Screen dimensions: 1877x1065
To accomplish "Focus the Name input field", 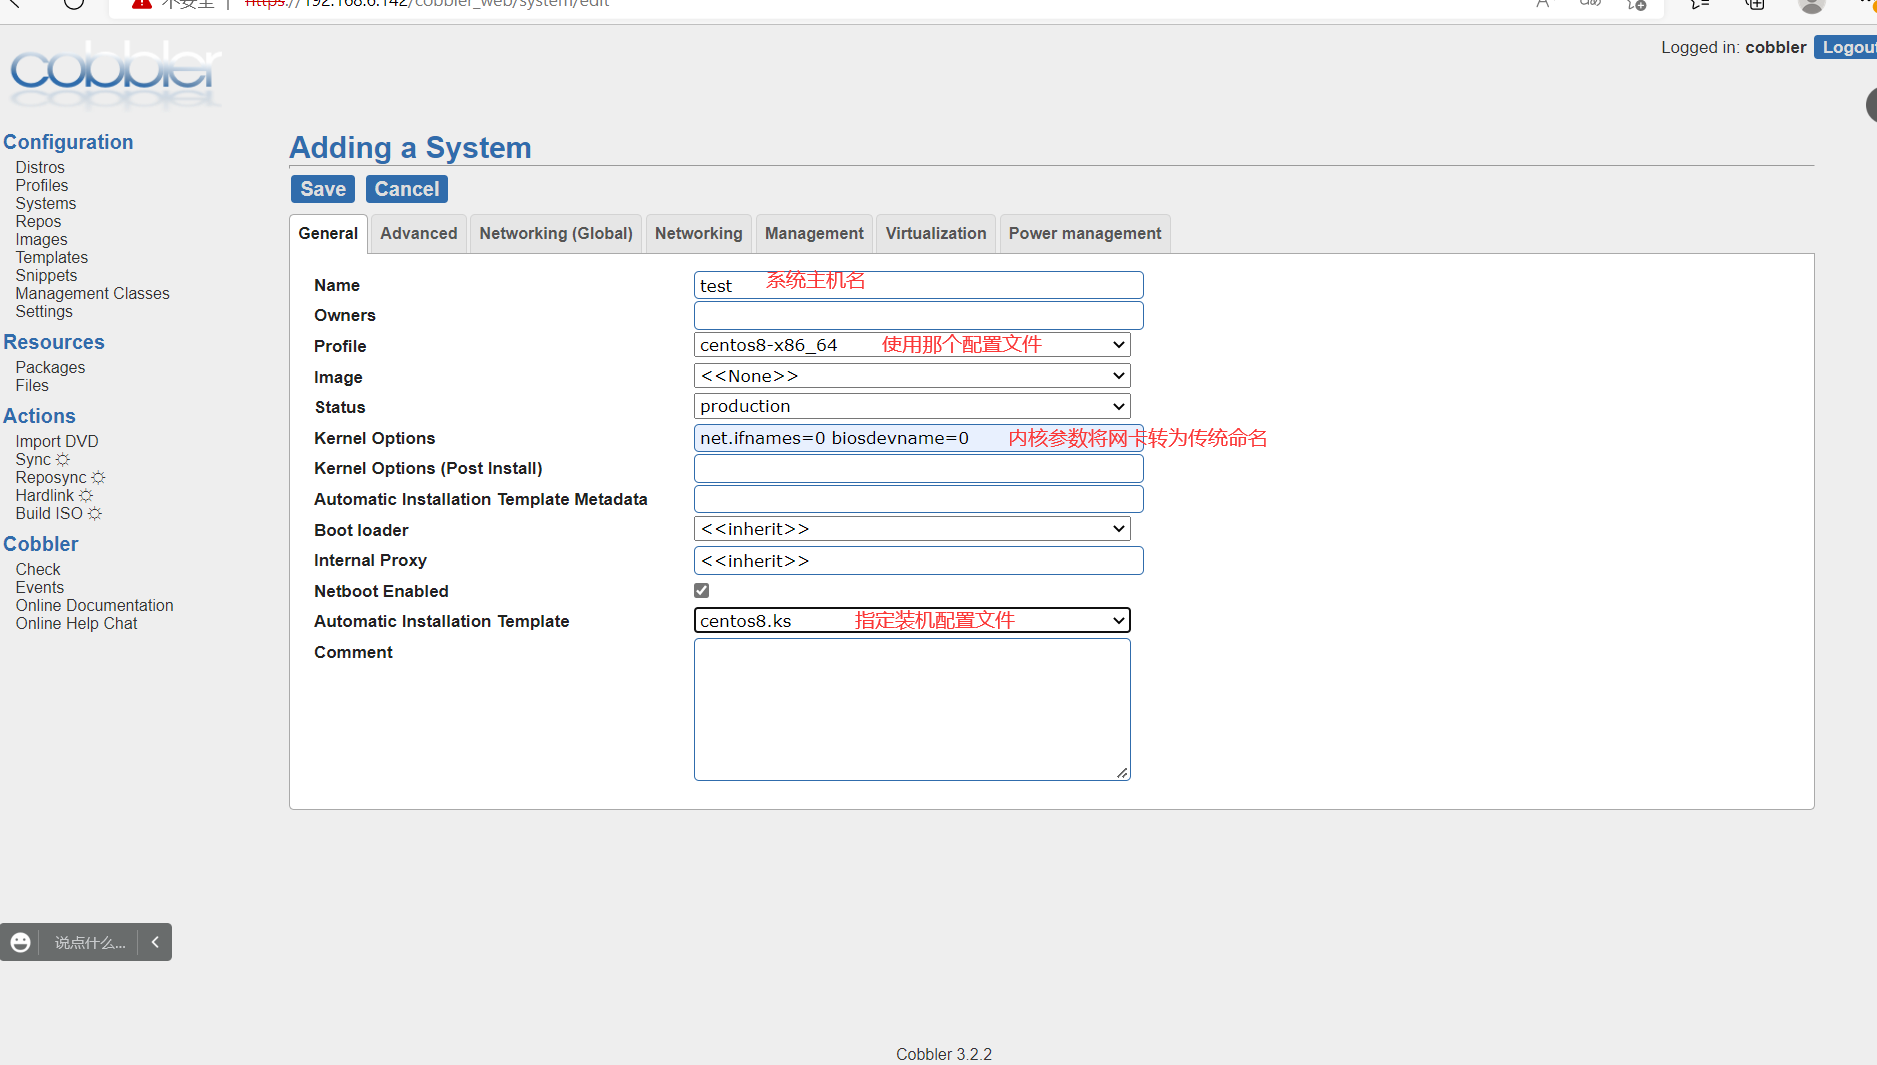I will click(x=919, y=285).
